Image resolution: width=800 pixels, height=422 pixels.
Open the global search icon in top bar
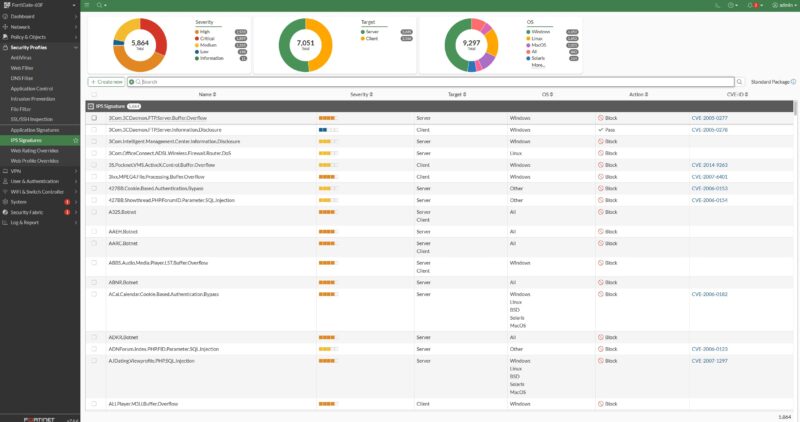(x=99, y=5)
